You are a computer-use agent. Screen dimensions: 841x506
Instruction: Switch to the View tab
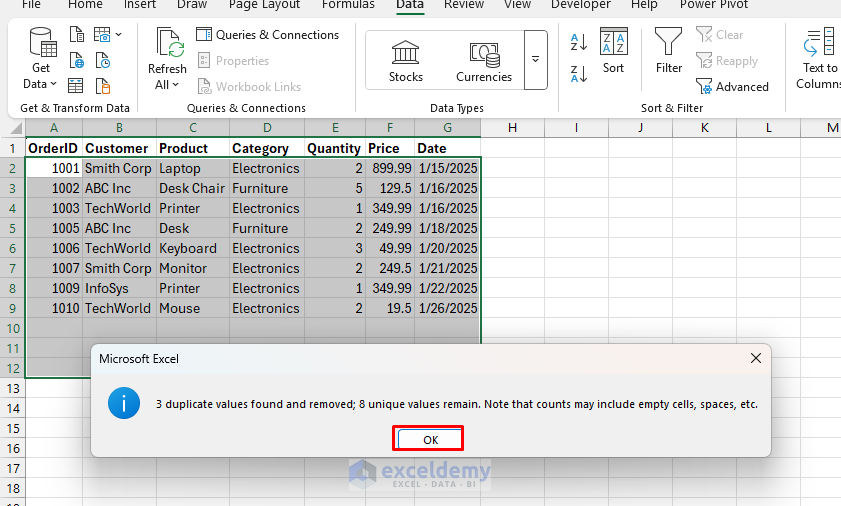click(517, 5)
